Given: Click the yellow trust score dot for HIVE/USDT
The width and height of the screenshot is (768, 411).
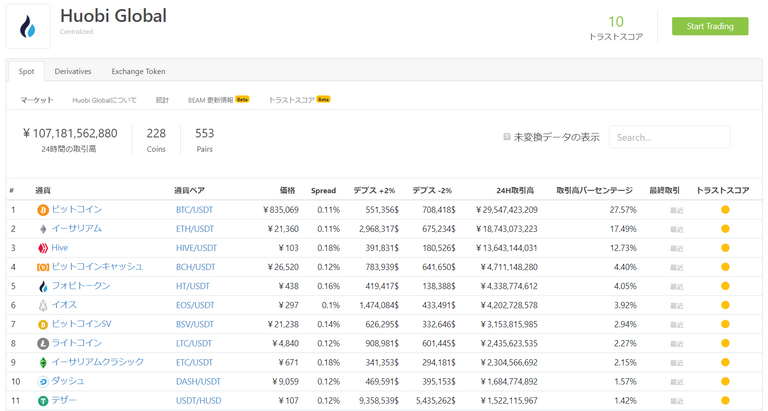Looking at the screenshot, I should pos(725,248).
